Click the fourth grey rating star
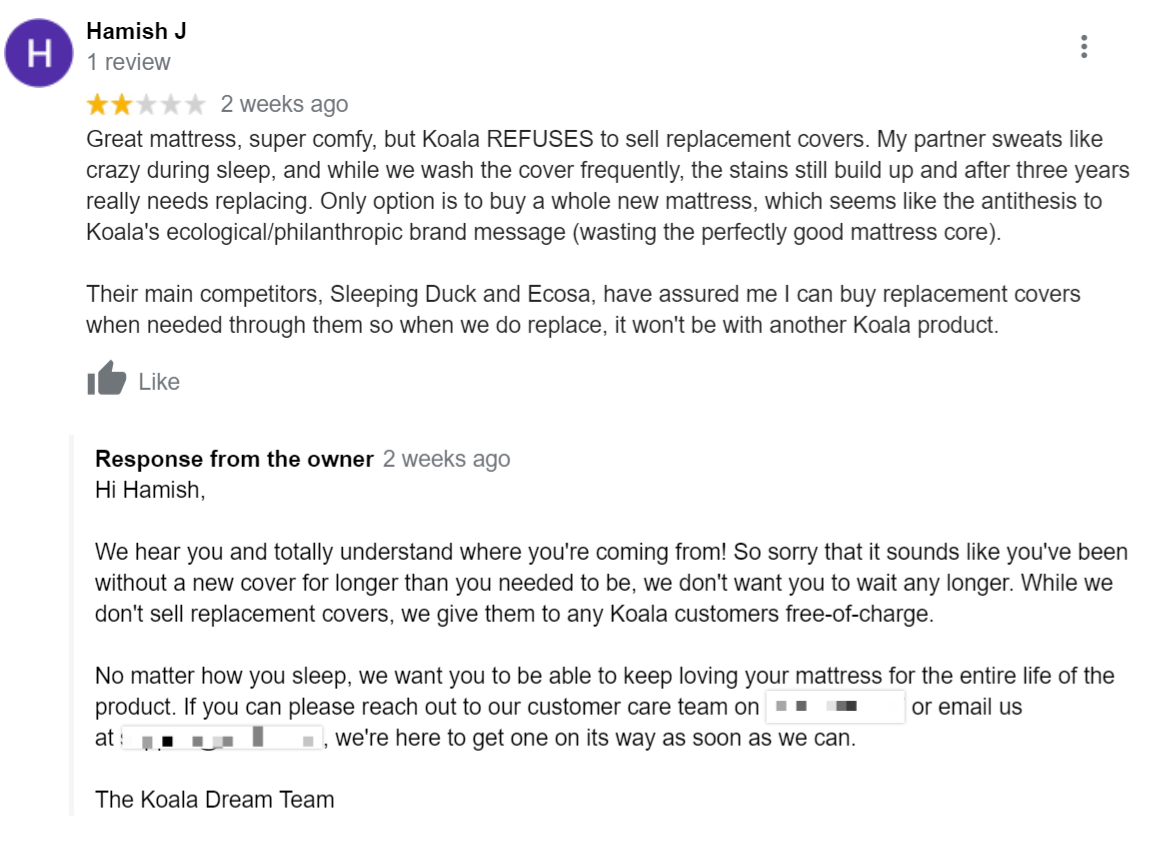1165x848 pixels. (x=170, y=104)
